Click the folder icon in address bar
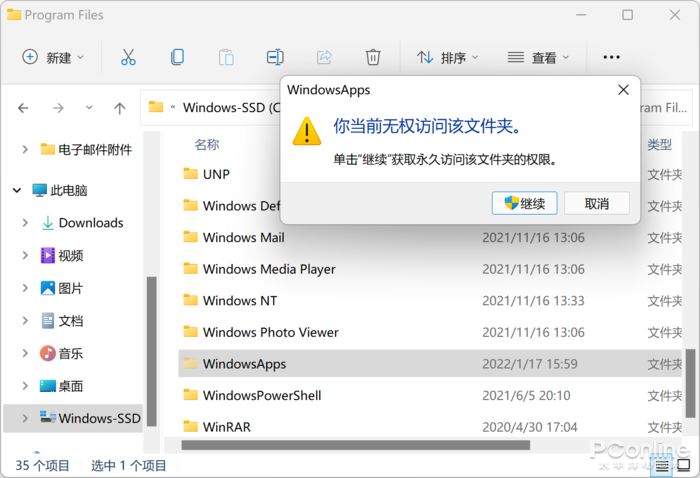Viewport: 700px width, 478px height. 156,107
